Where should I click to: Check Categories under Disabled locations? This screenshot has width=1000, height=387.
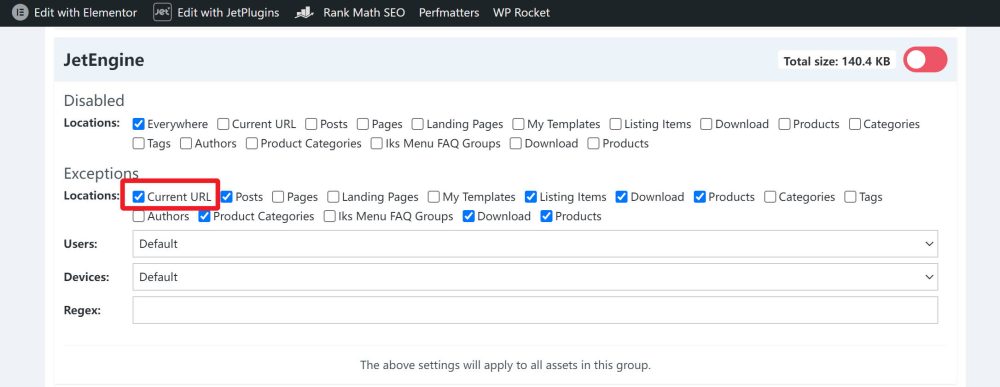tap(855, 124)
